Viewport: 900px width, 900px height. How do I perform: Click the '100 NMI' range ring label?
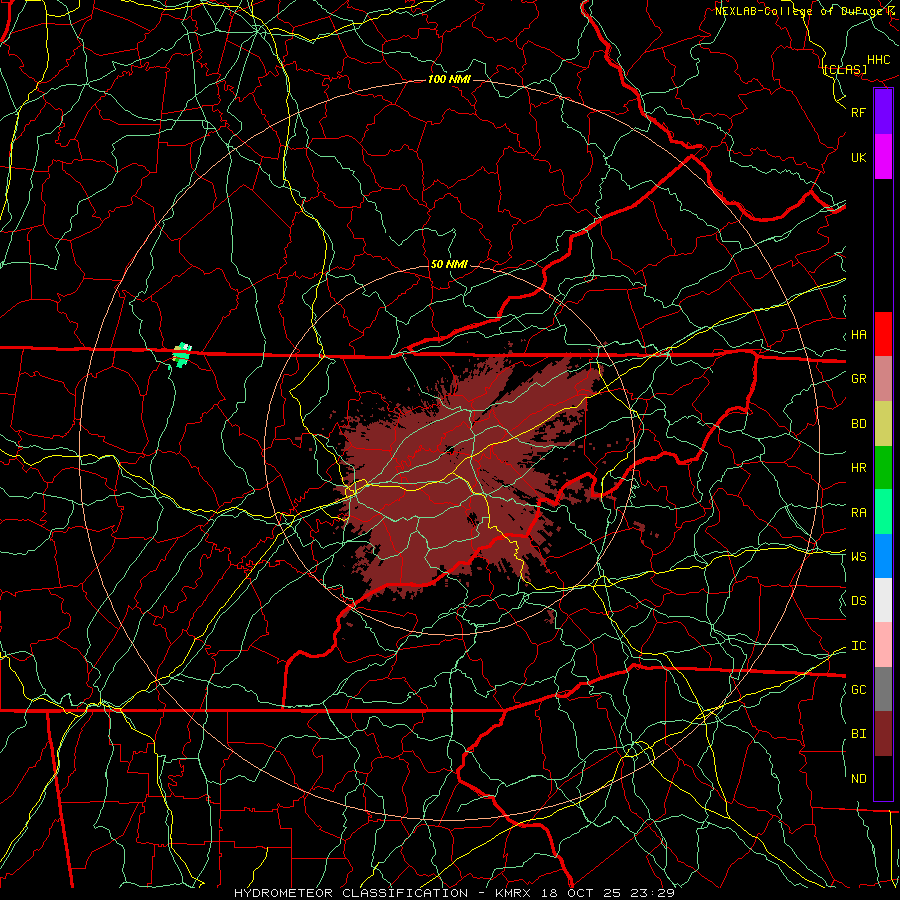[x=449, y=79]
